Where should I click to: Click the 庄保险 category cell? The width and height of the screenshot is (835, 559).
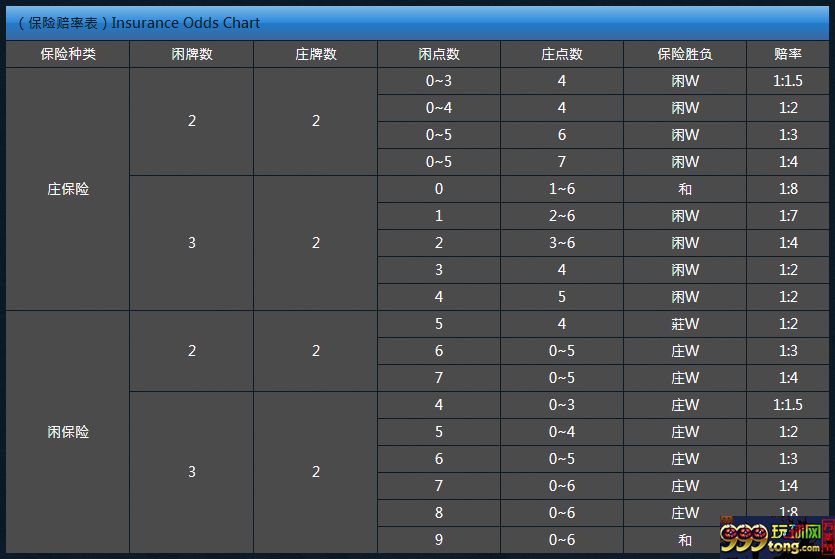[68, 189]
